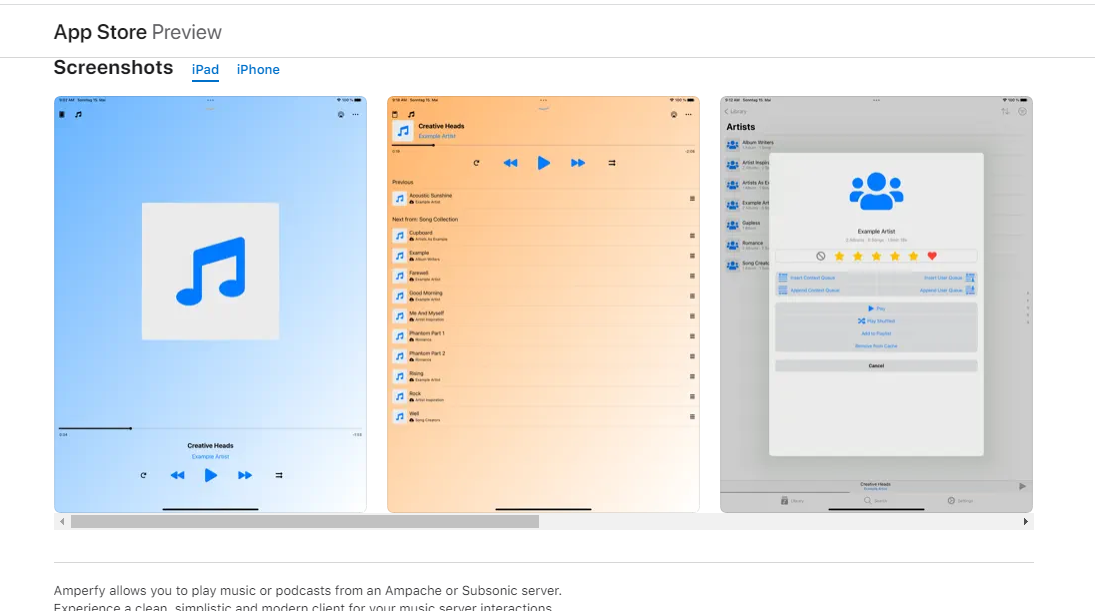Click the red heart favorite icon
The image size is (1095, 611).
coord(932,256)
